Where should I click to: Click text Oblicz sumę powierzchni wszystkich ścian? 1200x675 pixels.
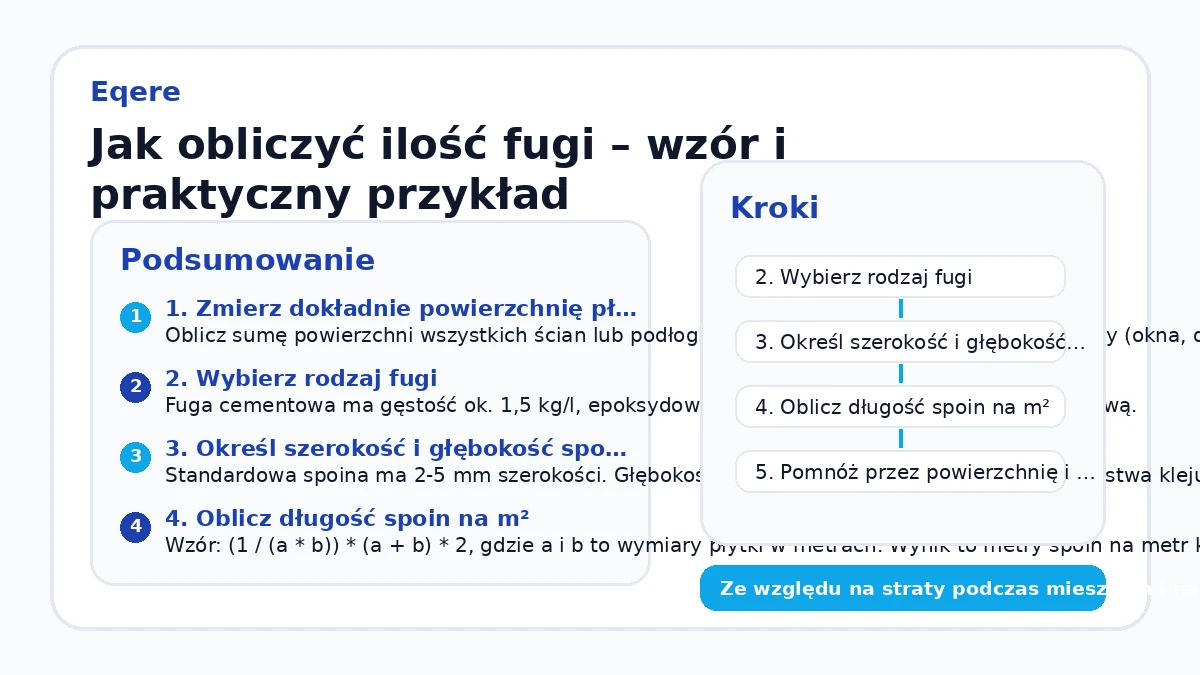(432, 335)
